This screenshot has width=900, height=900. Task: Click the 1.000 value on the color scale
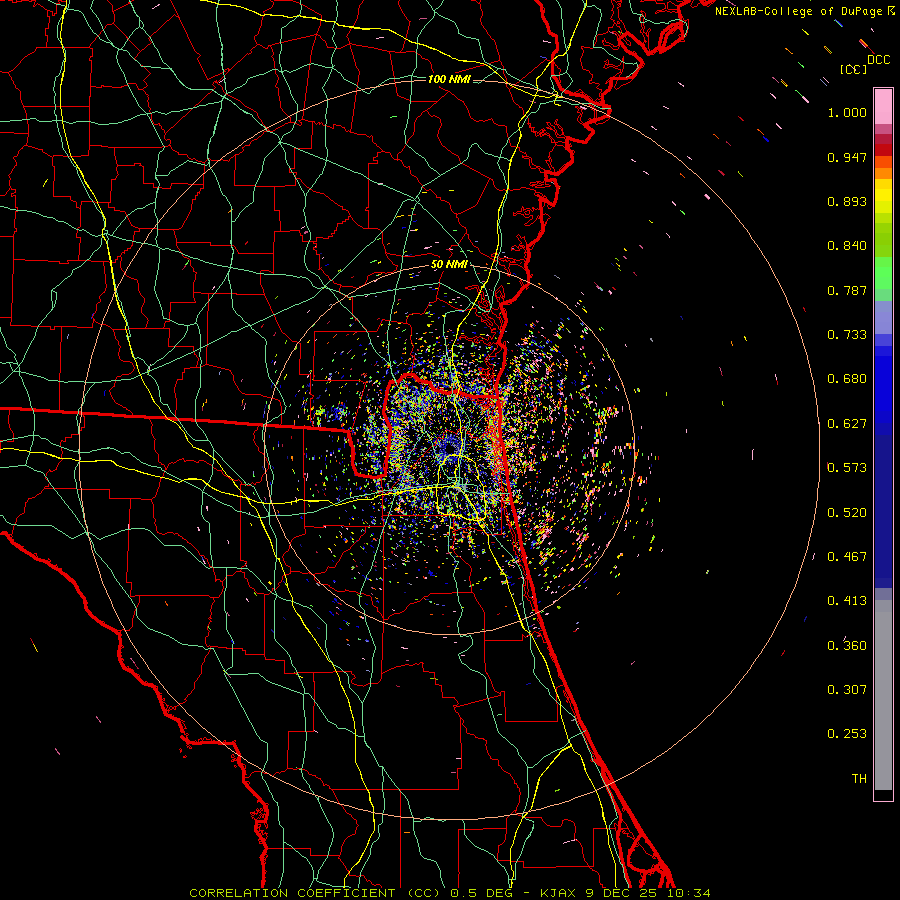[x=847, y=112]
